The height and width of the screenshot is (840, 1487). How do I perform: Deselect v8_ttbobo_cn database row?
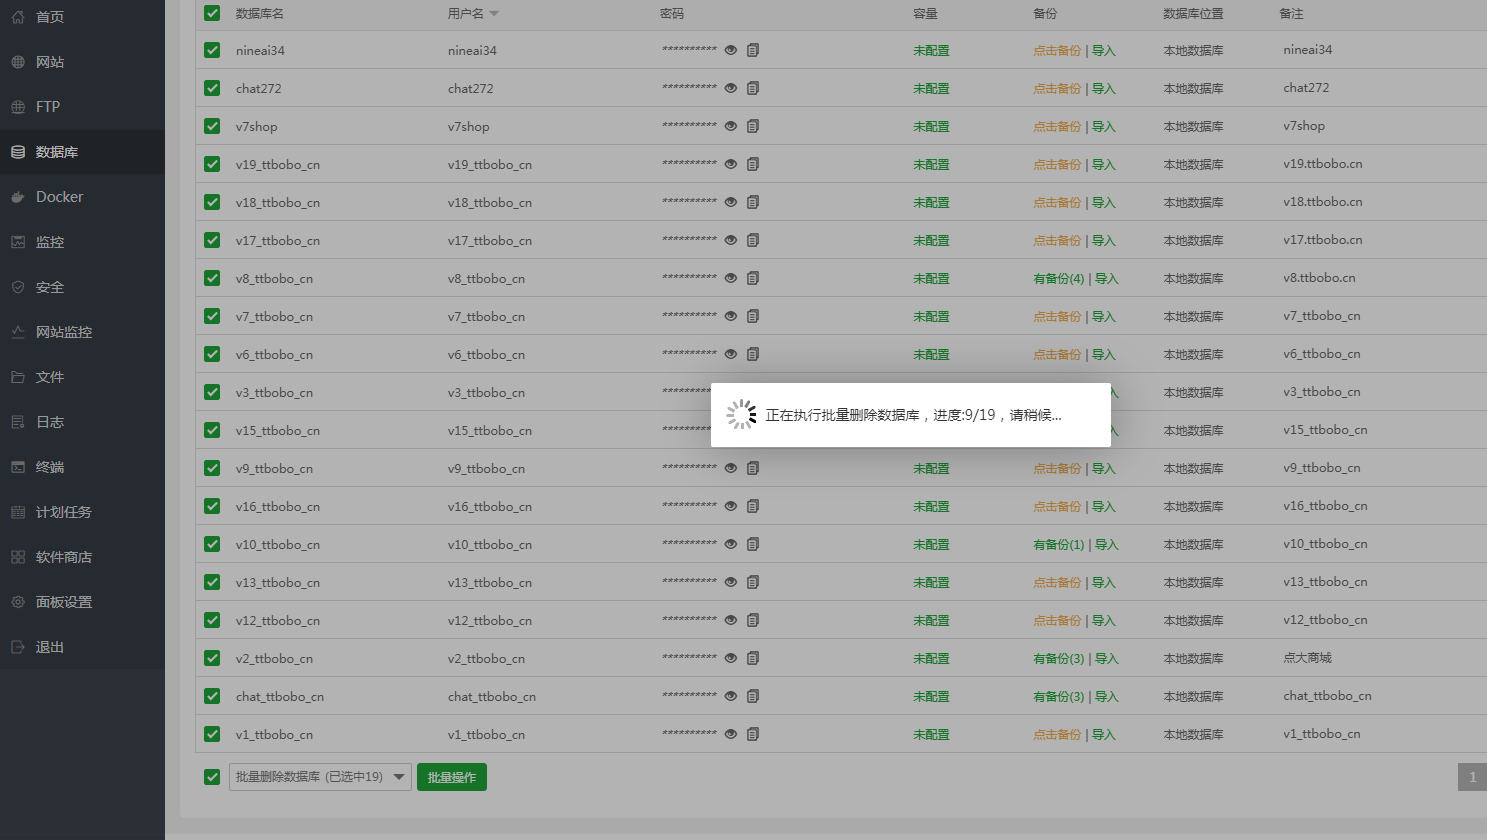[212, 278]
